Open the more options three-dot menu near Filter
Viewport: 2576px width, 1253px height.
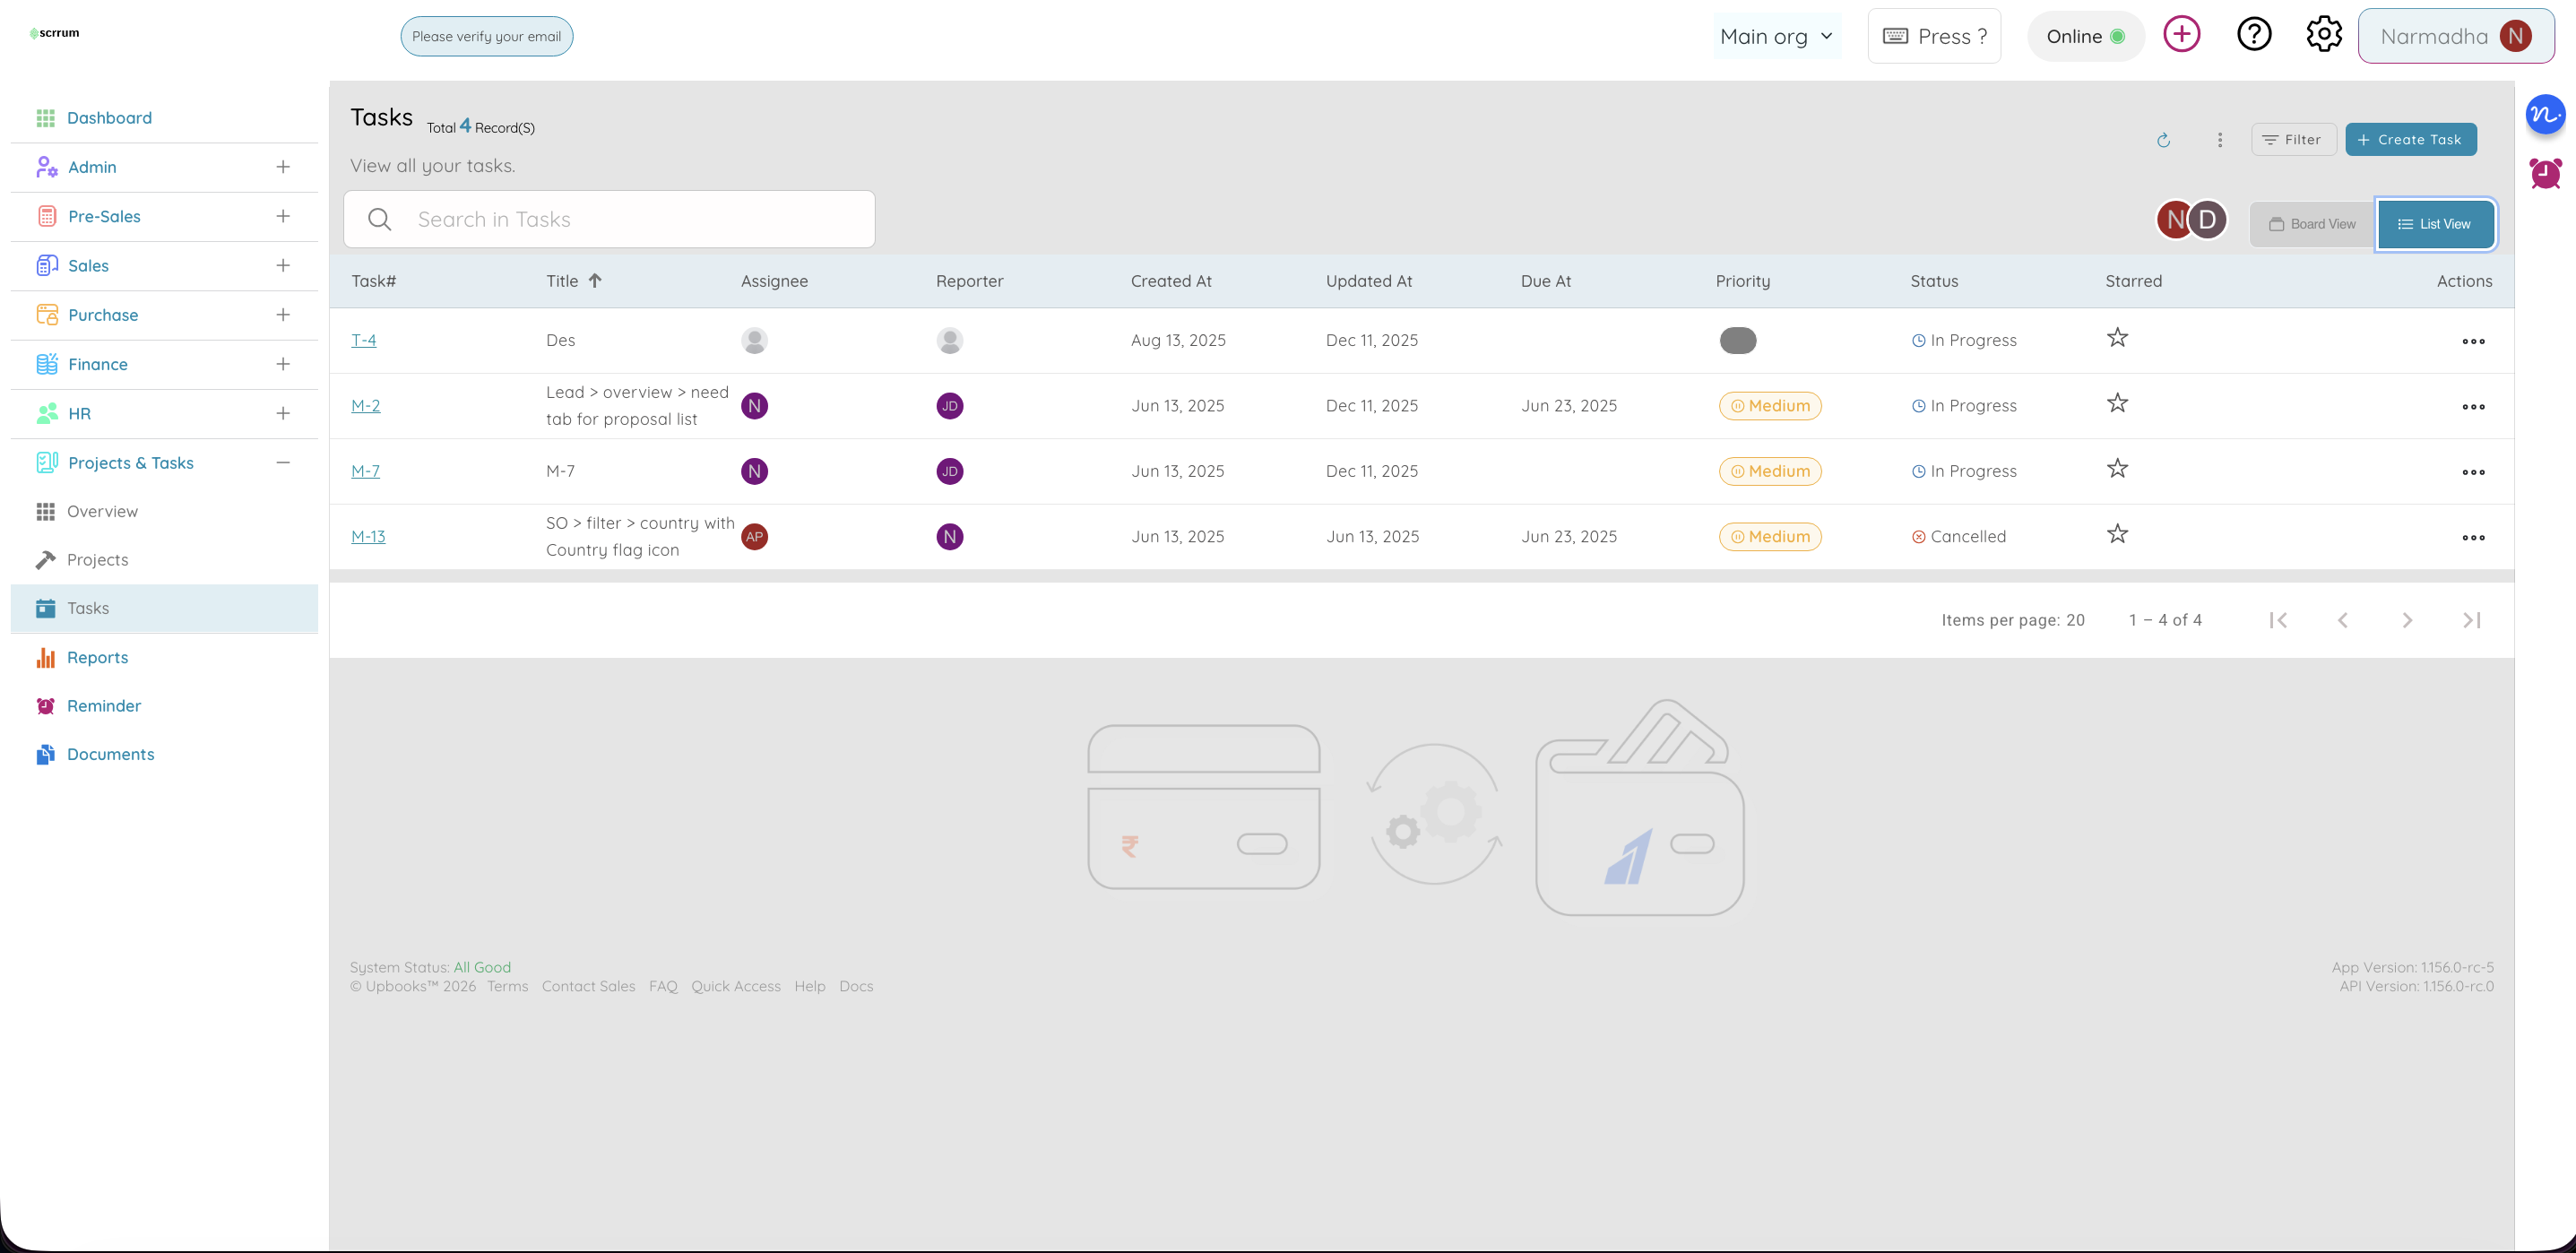click(2219, 140)
